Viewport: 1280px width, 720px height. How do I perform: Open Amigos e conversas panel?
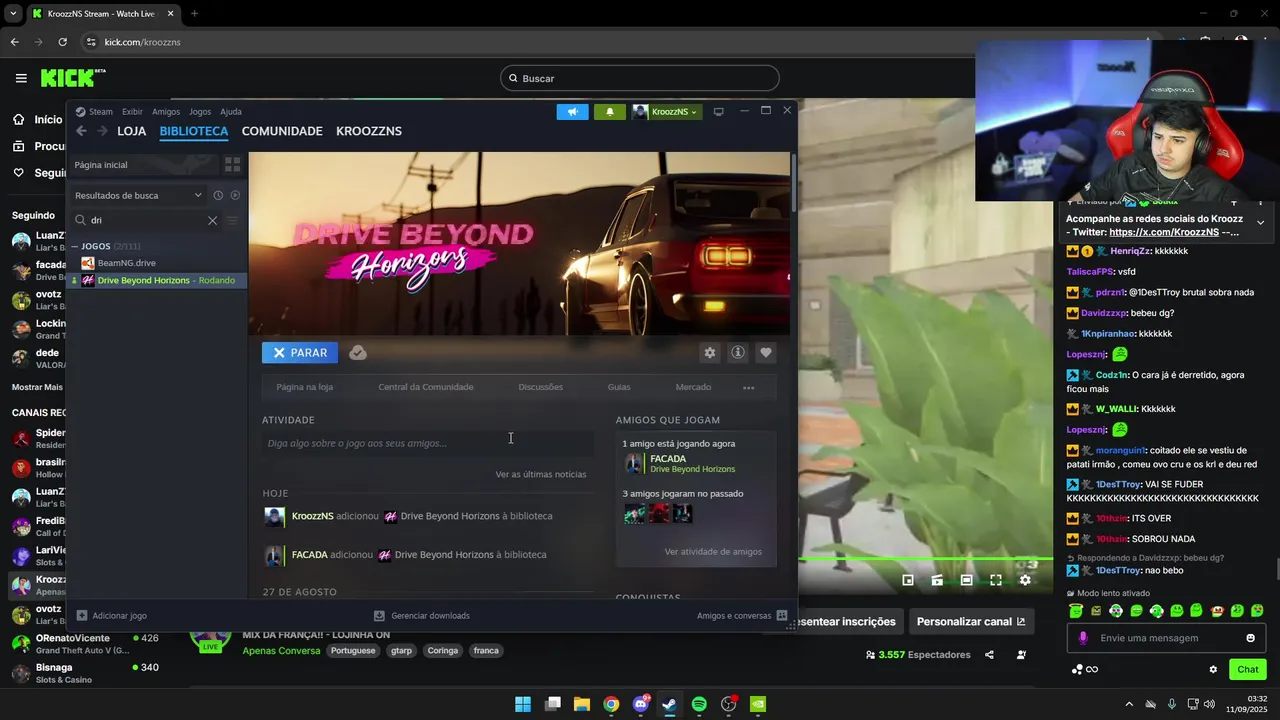(x=742, y=616)
